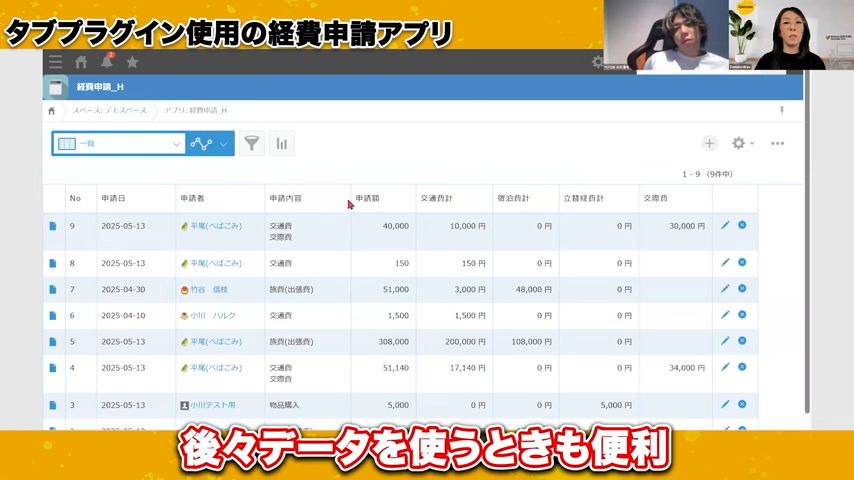854x480 pixels.
Task: Expand the arrow next to graph button
Action: pyautogui.click(x=224, y=144)
